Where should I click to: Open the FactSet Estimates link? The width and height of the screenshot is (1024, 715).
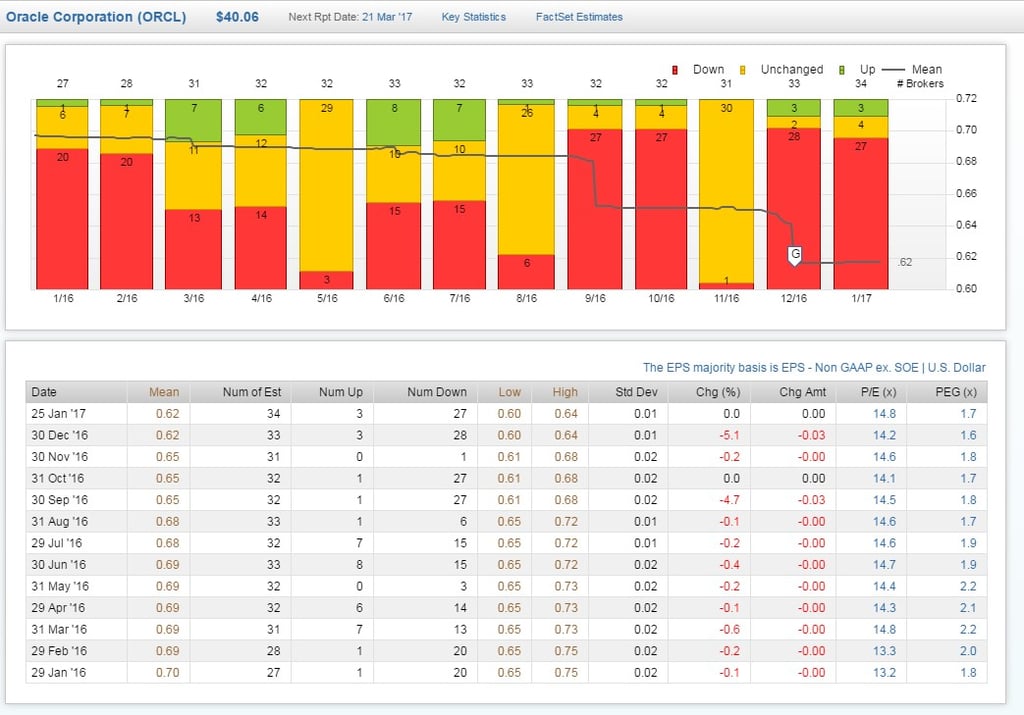coord(579,17)
